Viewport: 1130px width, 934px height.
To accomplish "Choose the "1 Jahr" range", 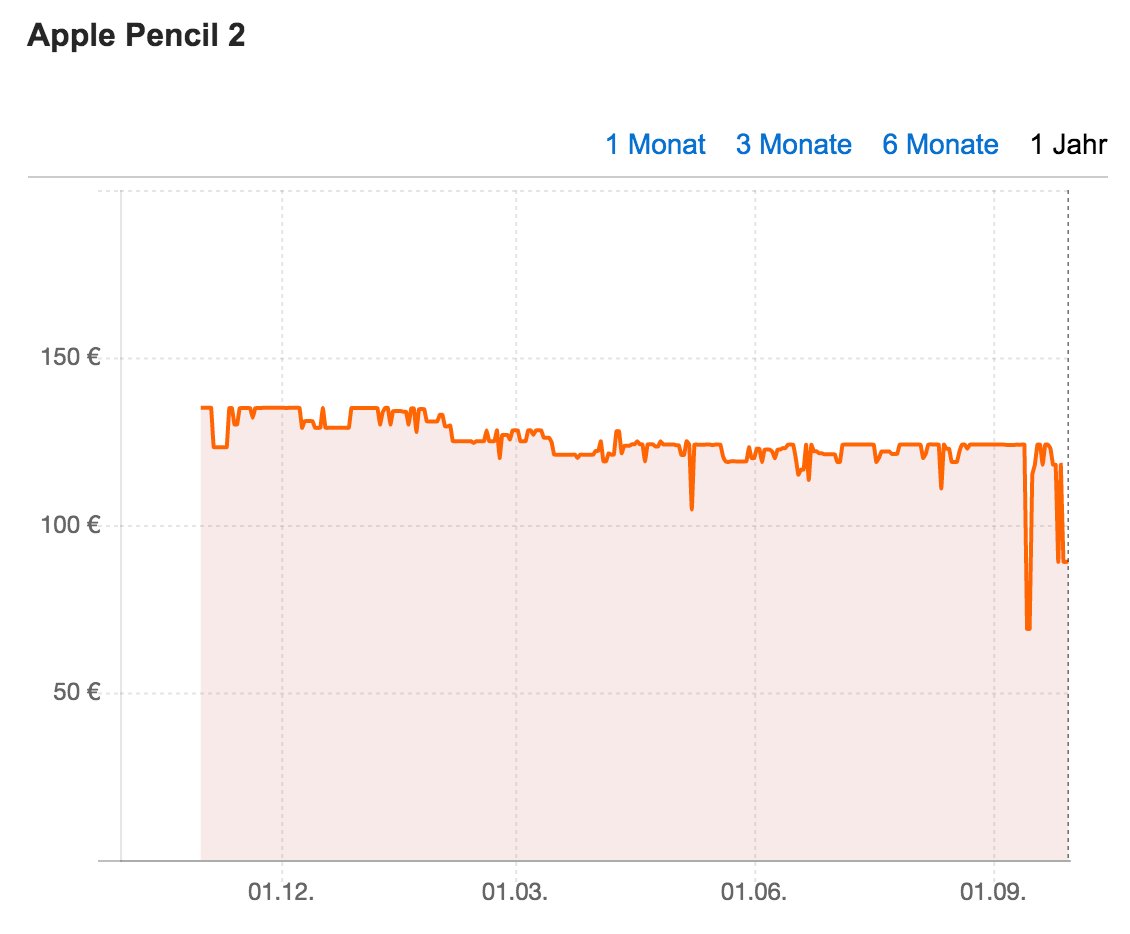I will pos(1069,145).
